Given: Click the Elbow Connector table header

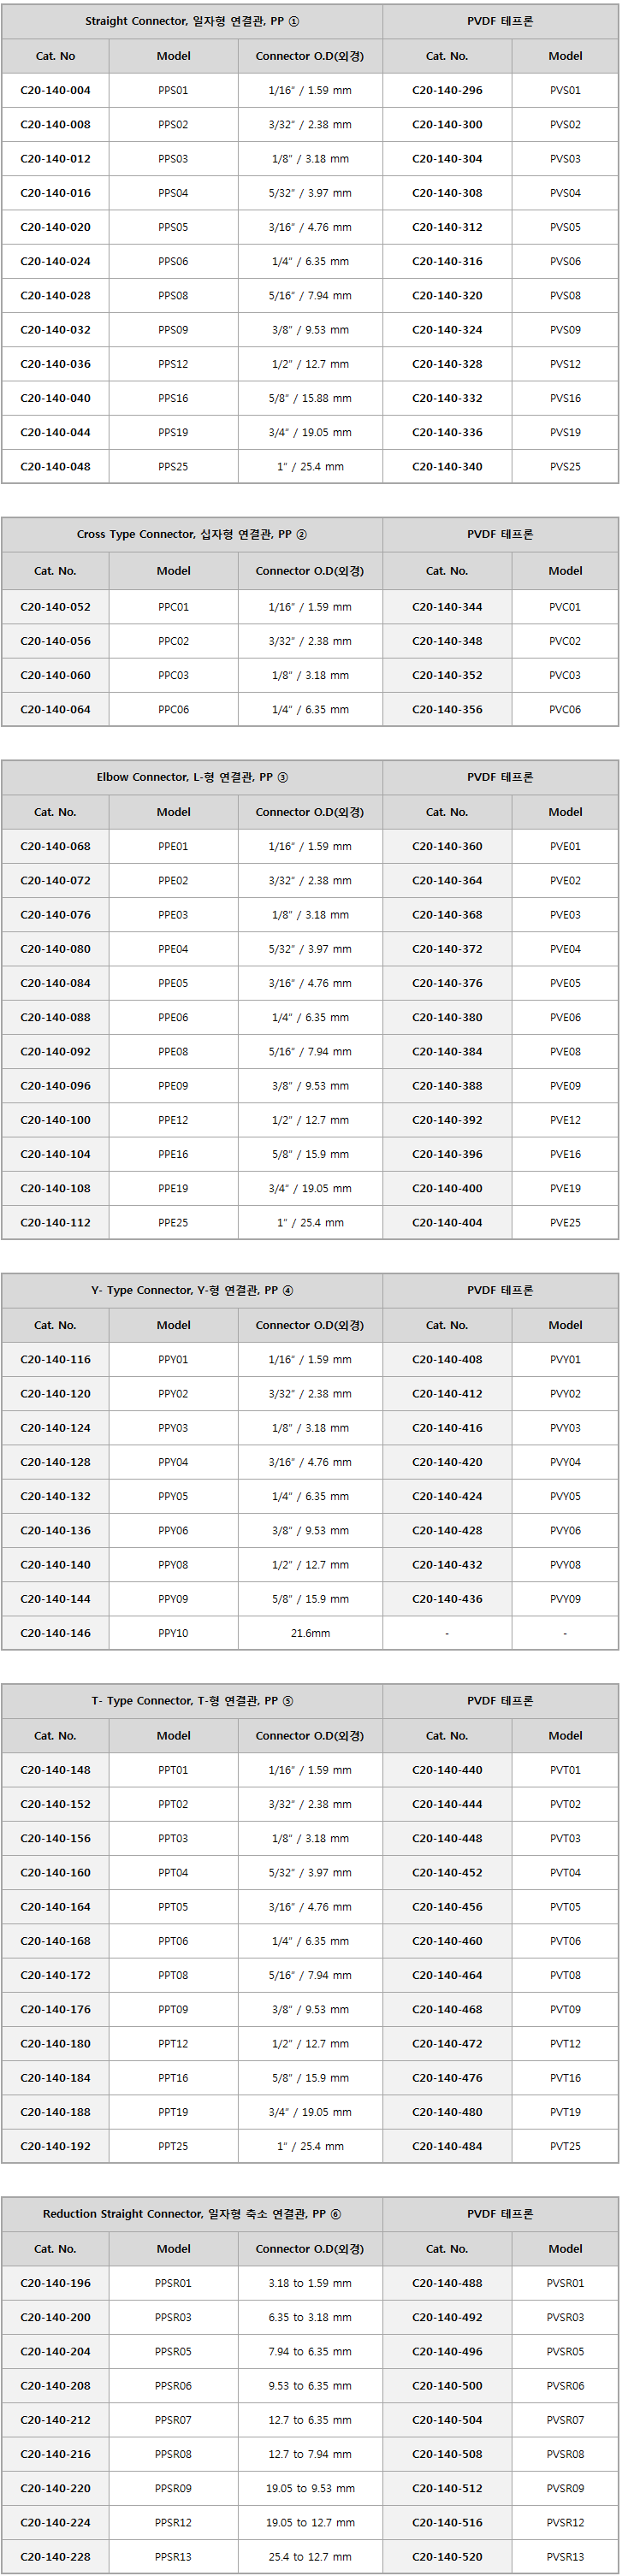Looking at the screenshot, I should [x=192, y=777].
